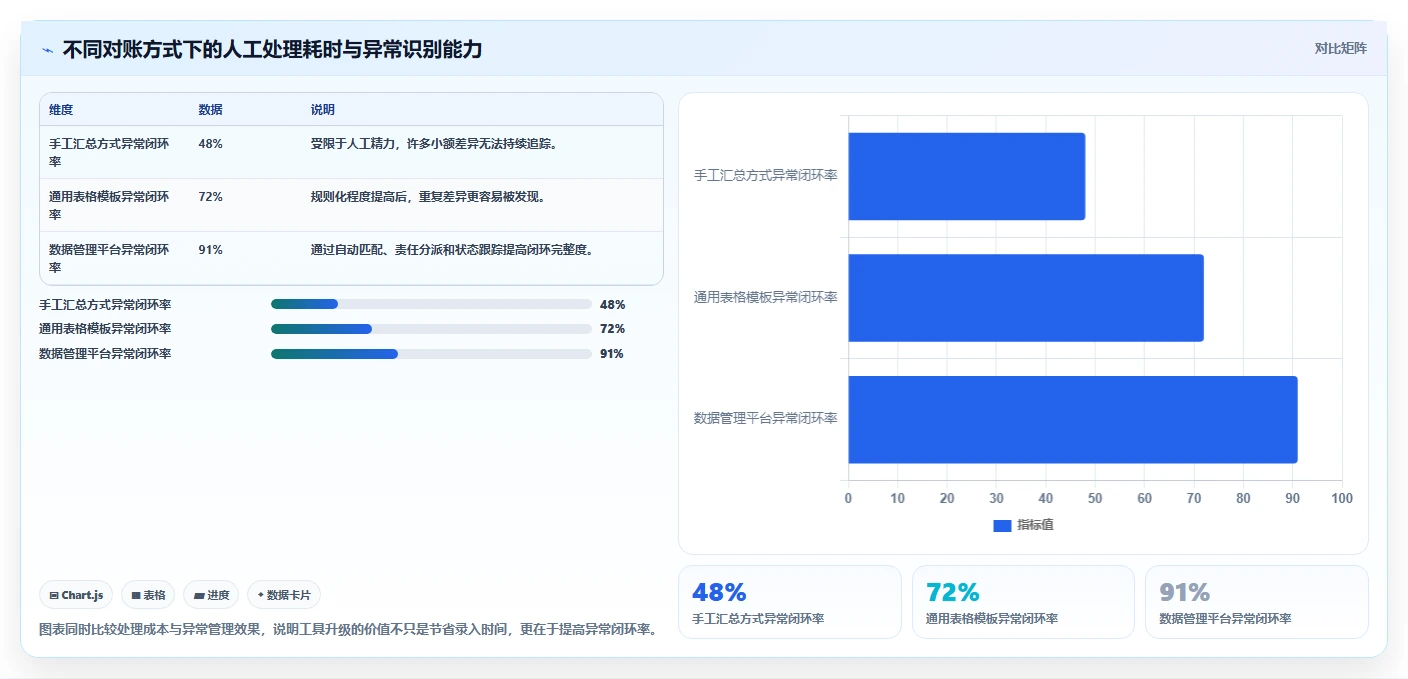1408x679 pixels.
Task: Click the 91% value beside the progress bar
Action: (x=612, y=354)
